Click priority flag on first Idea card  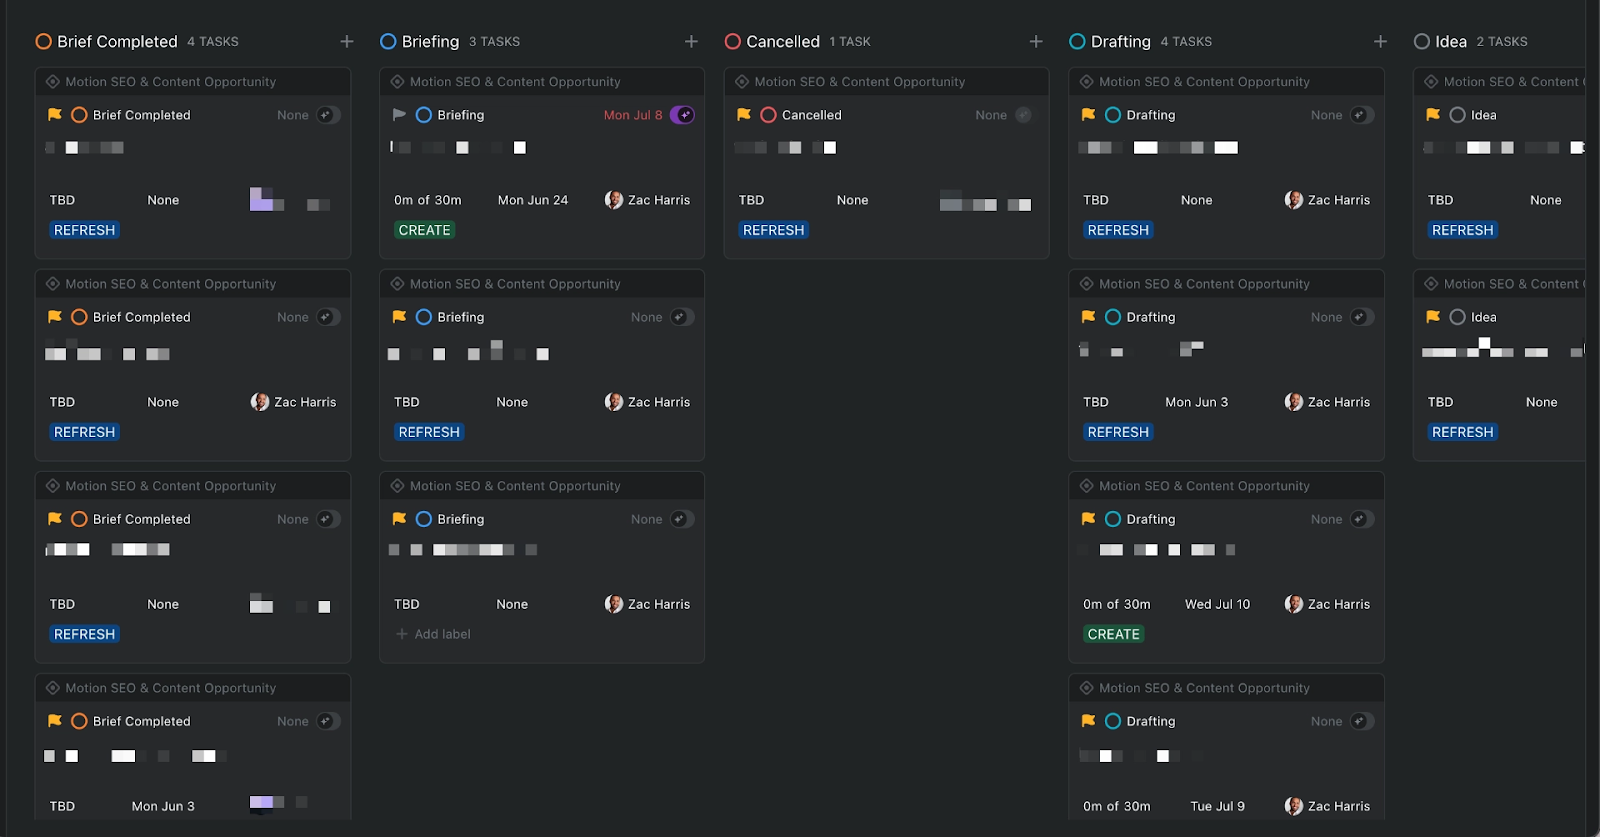(1433, 115)
